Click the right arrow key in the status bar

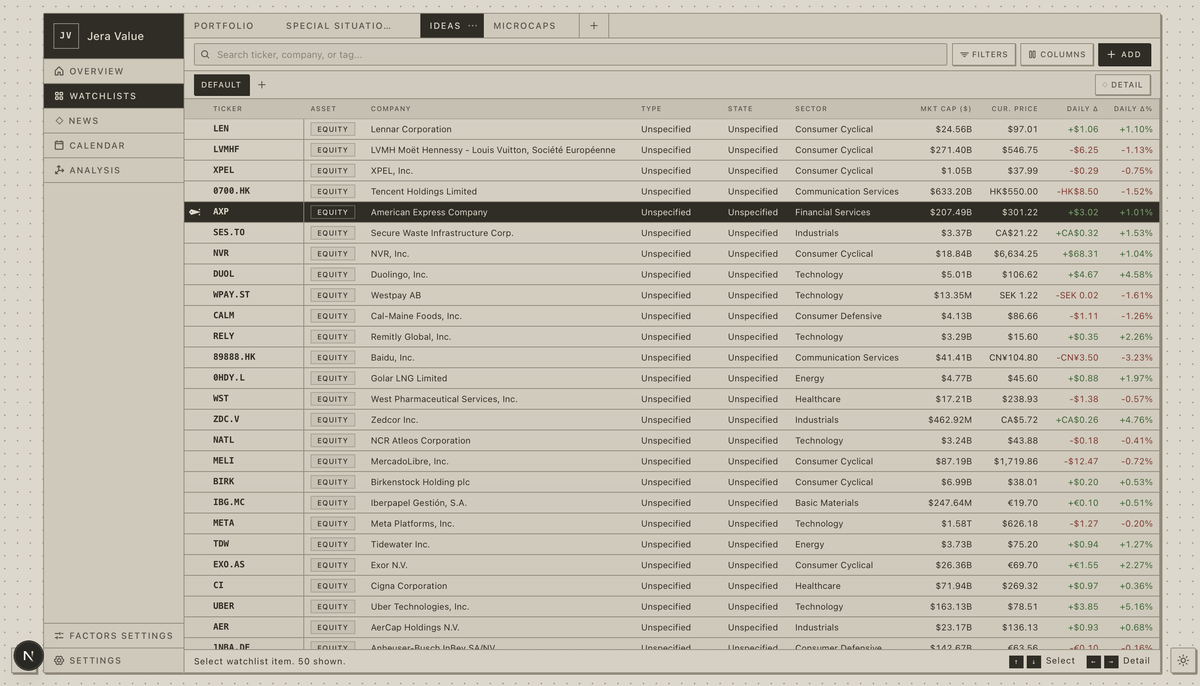coord(1111,661)
